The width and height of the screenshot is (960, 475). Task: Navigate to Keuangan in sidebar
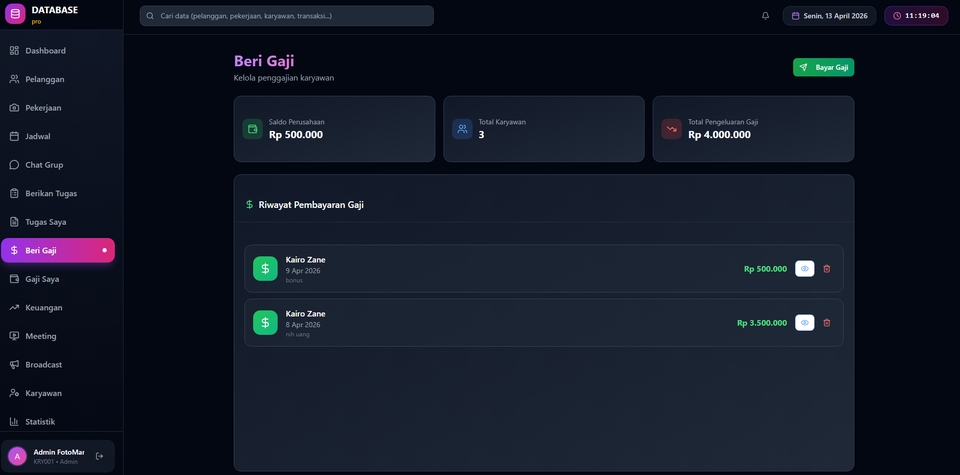[x=58, y=307]
